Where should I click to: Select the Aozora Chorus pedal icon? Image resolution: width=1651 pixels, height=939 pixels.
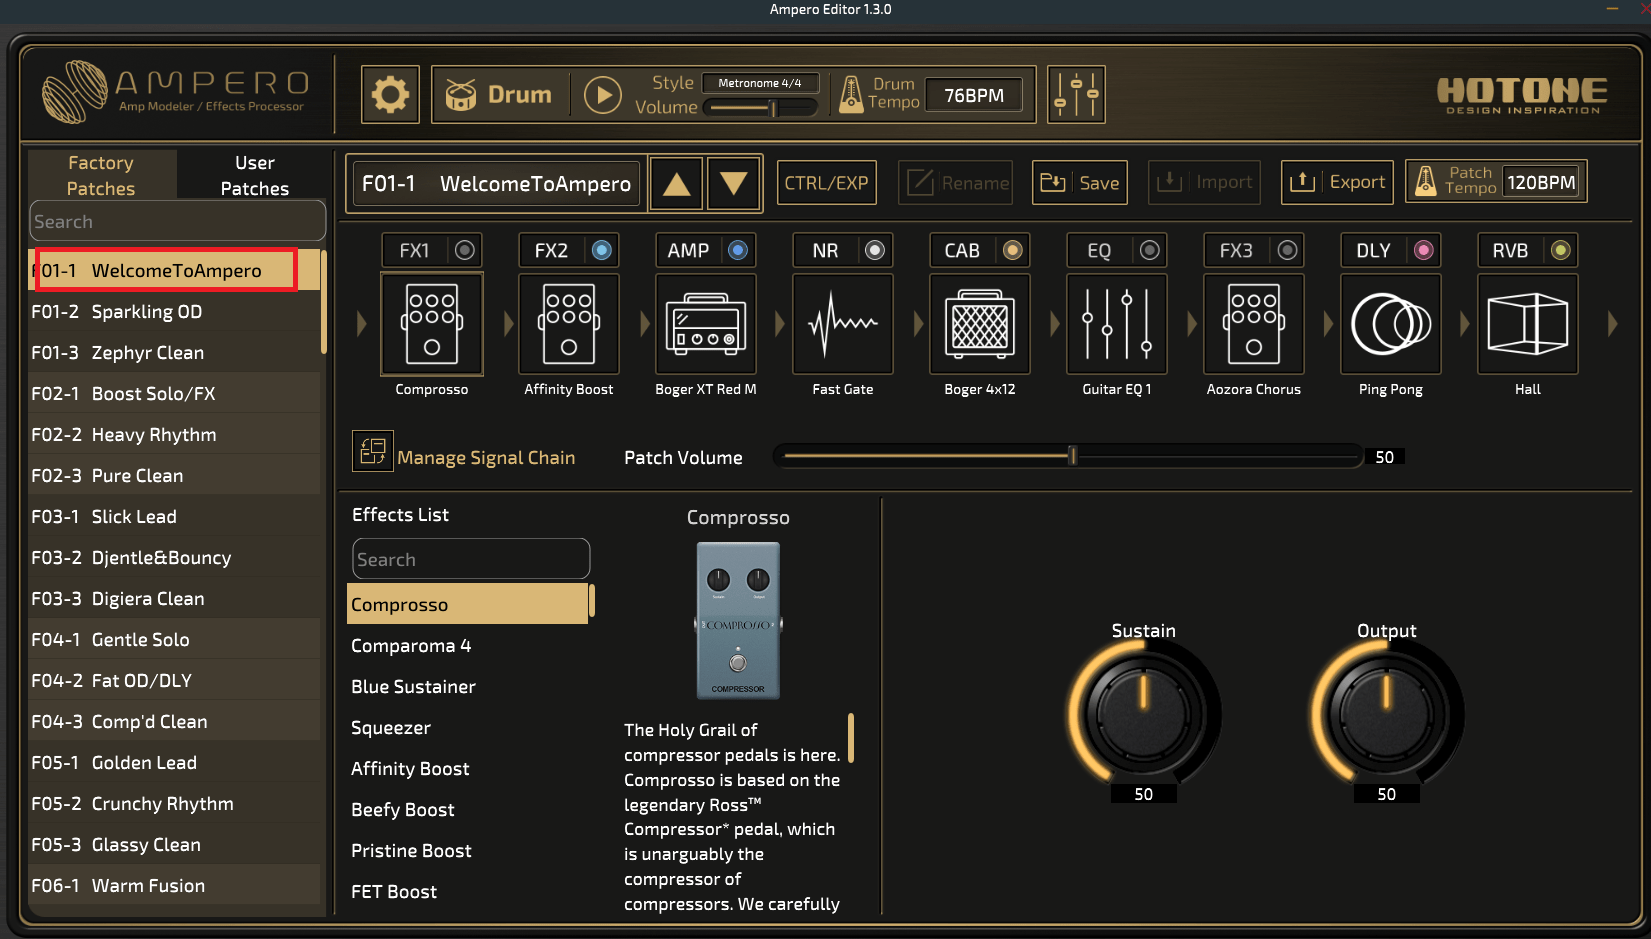1254,324
